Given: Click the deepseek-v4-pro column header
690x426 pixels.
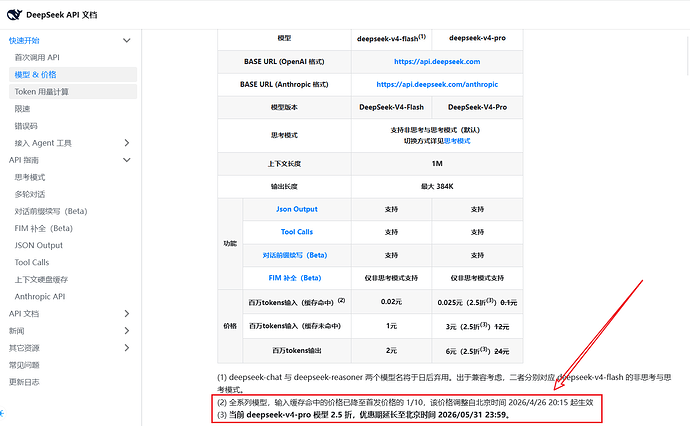Looking at the screenshot, I should point(477,38).
